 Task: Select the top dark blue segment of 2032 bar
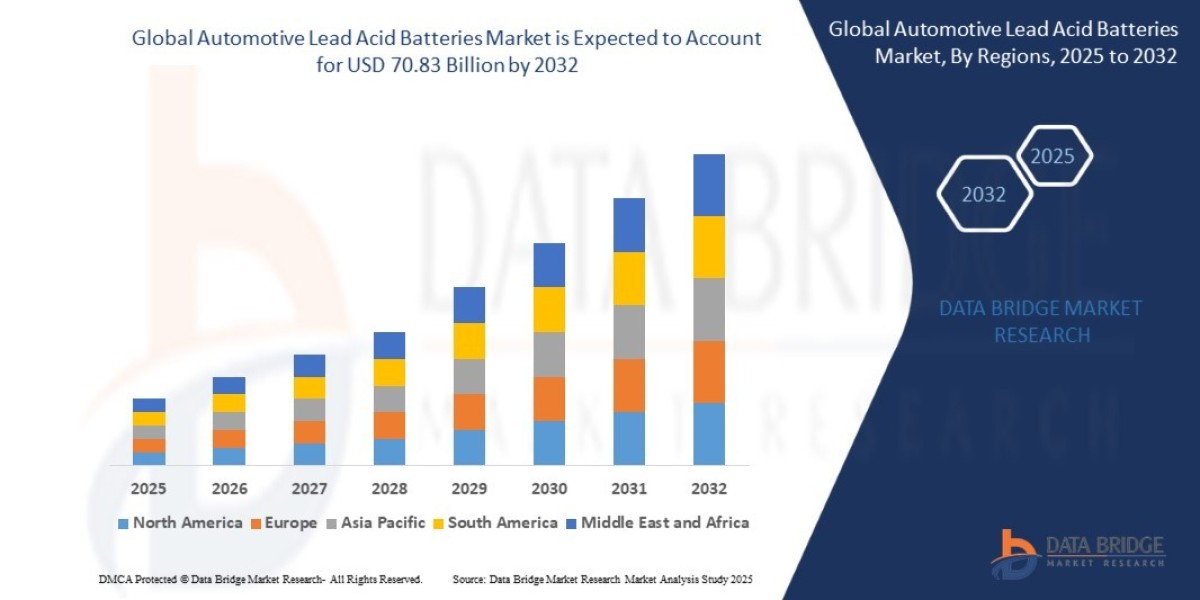708,185
